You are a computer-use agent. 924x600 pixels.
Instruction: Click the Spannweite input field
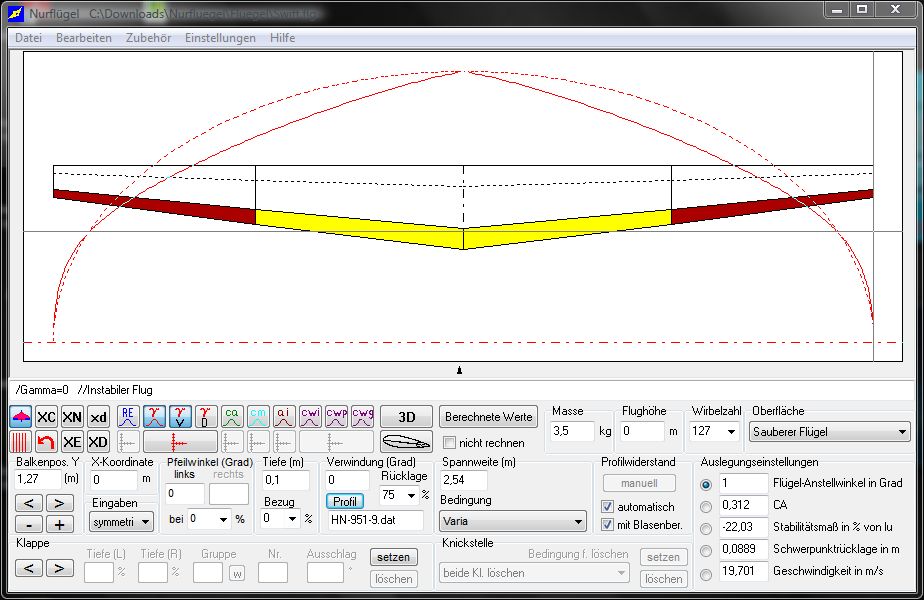tap(464, 481)
